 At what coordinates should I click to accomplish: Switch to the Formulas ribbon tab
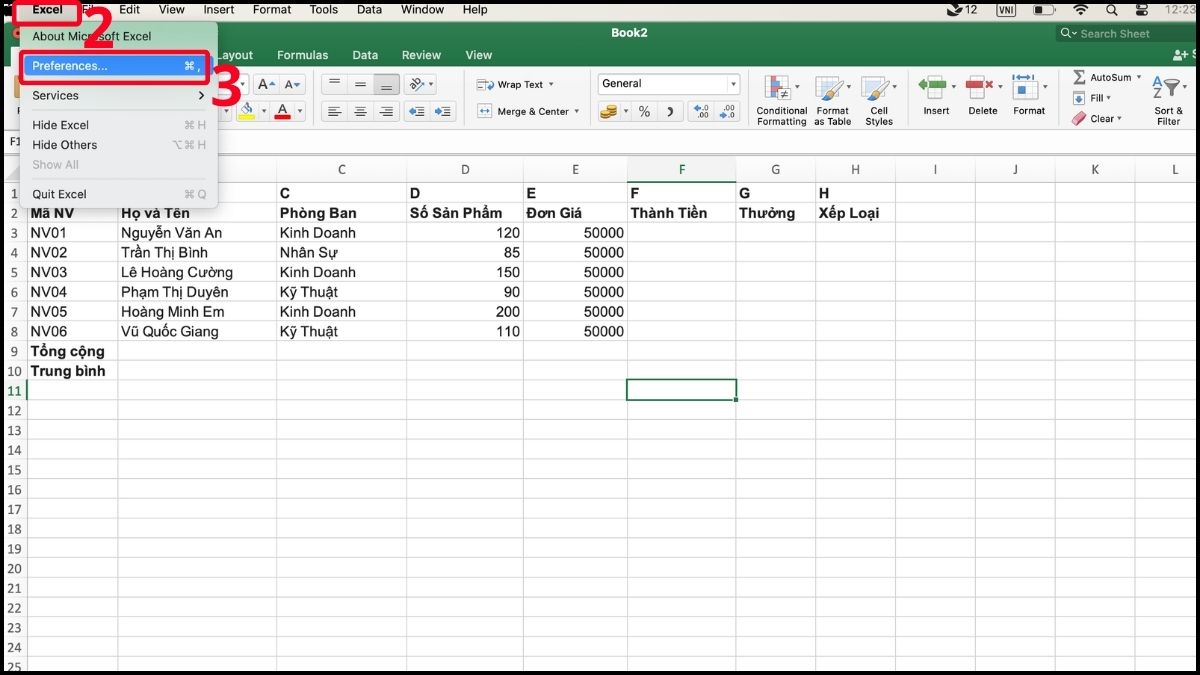[301, 55]
